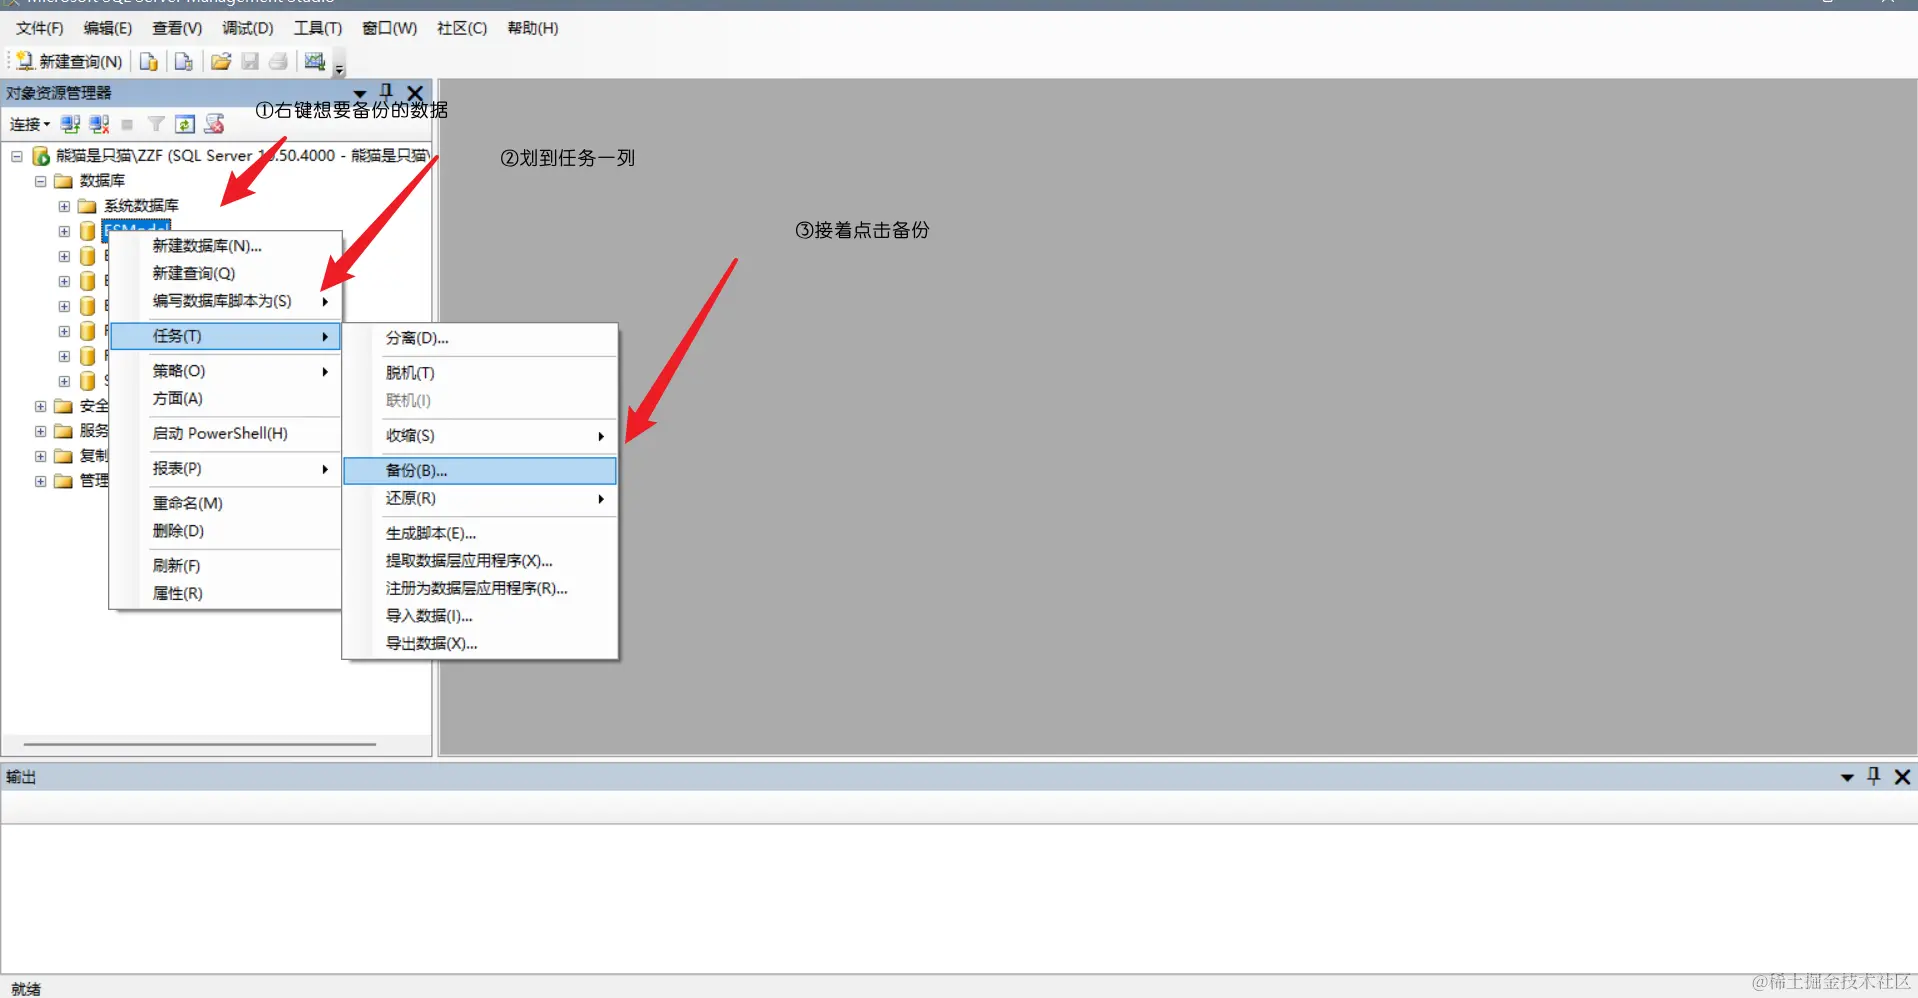Click the Disconnect server icon
Image resolution: width=1918 pixels, height=998 pixels.
click(x=99, y=124)
